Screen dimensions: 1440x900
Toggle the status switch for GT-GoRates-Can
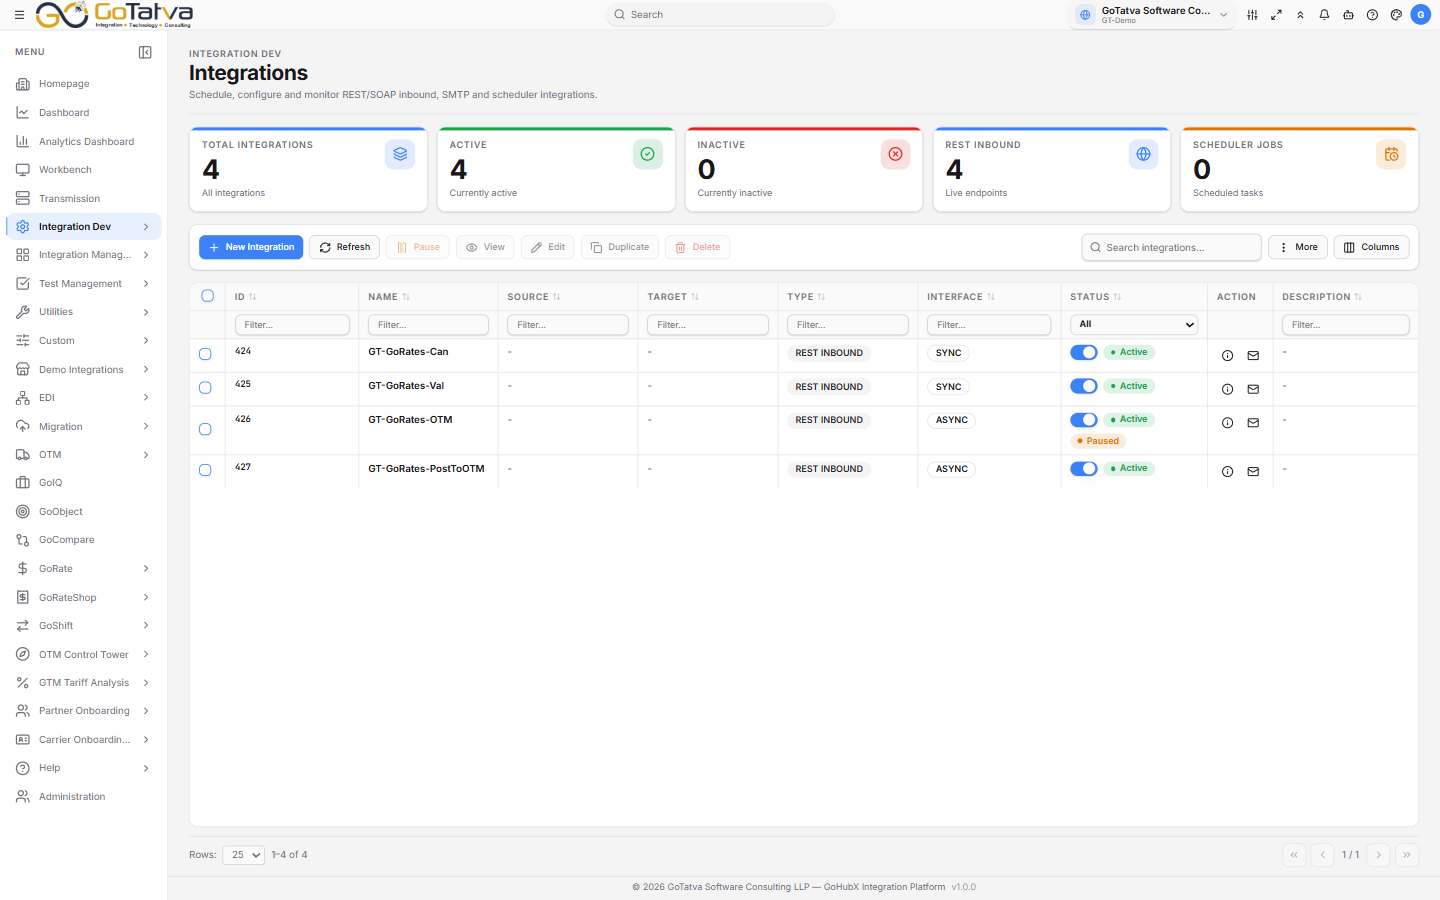point(1084,352)
